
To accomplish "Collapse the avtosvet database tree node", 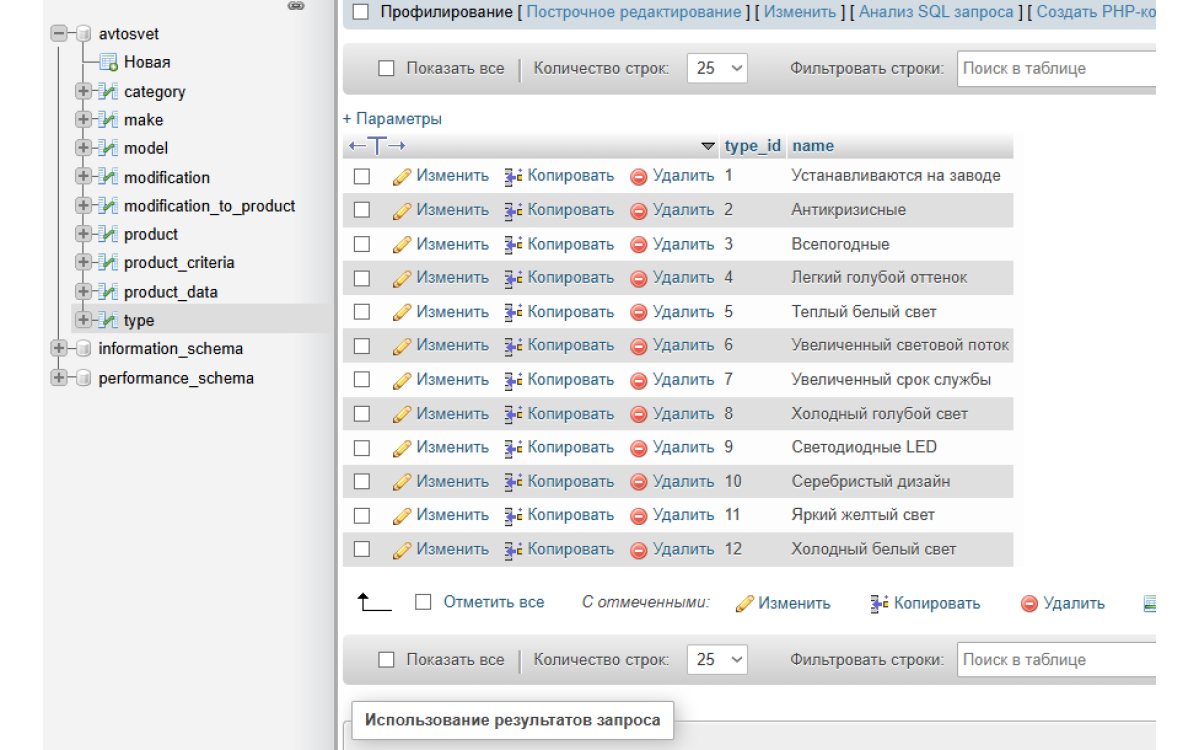I will [59, 34].
